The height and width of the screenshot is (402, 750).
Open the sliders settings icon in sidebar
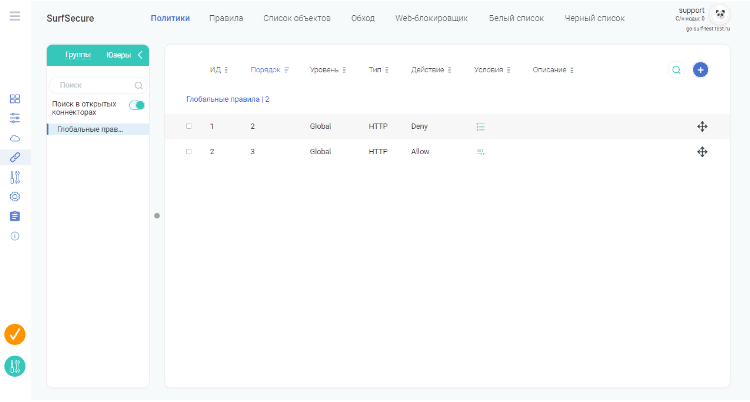click(x=15, y=118)
